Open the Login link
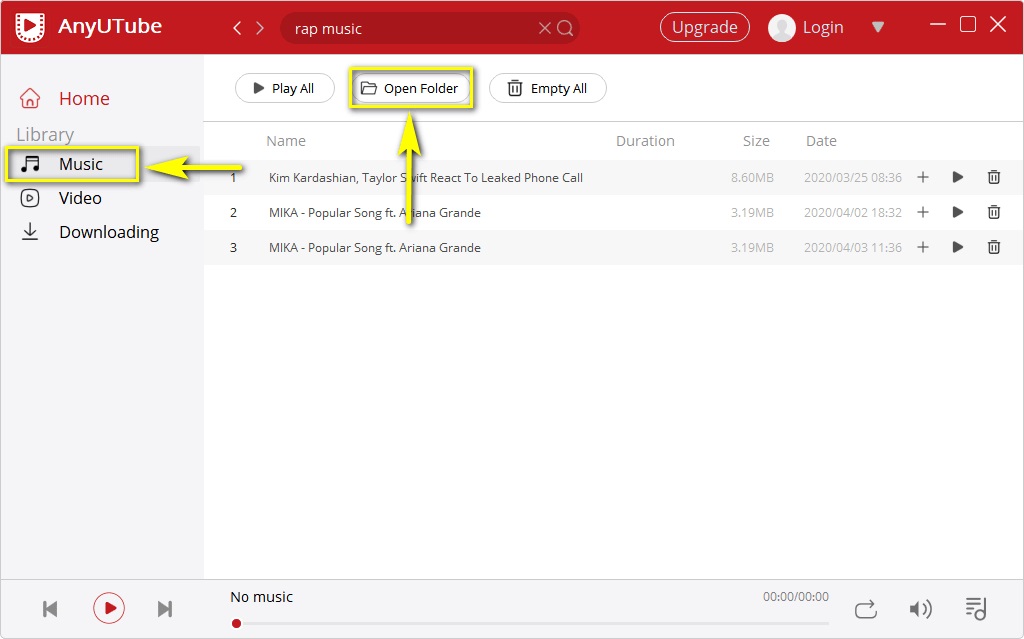The height and width of the screenshot is (639, 1024). pos(823,27)
